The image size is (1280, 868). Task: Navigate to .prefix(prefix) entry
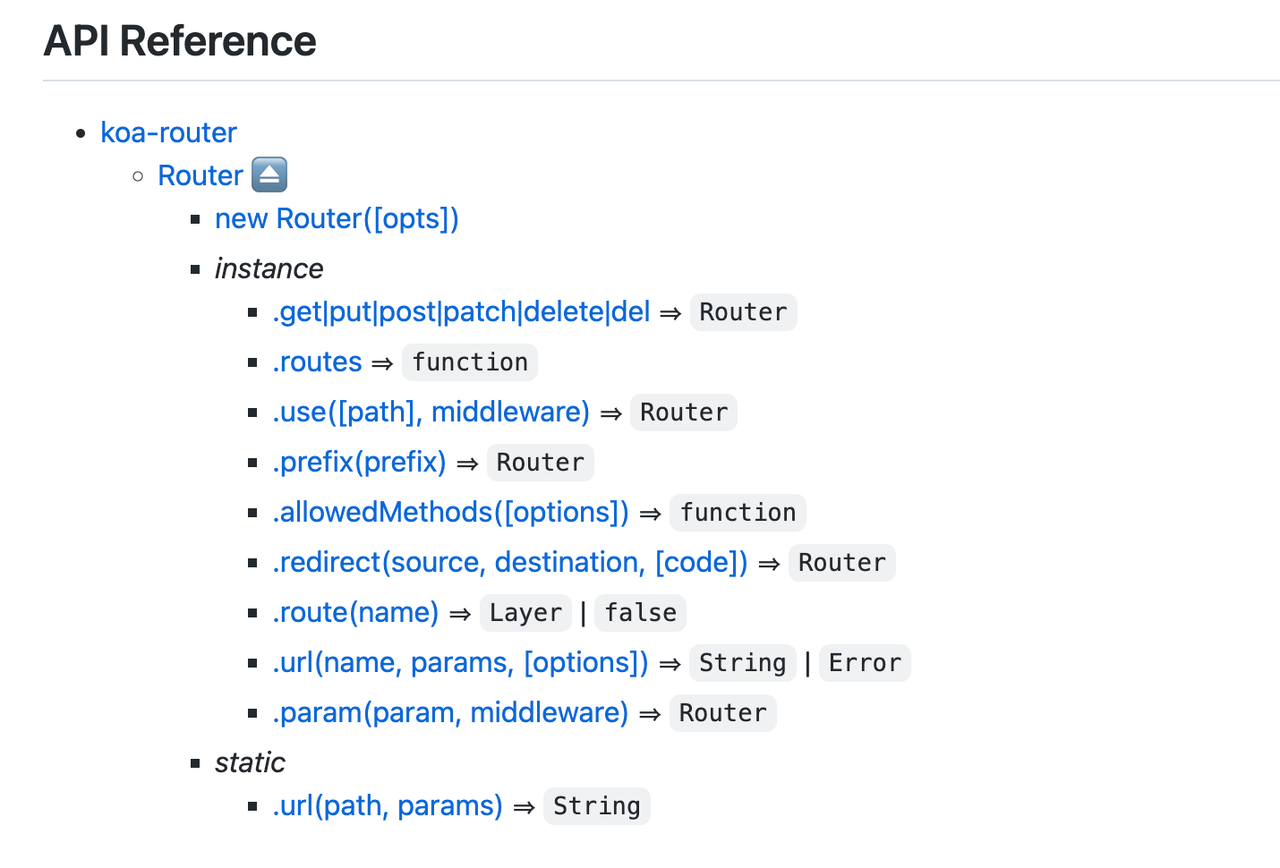click(359, 462)
